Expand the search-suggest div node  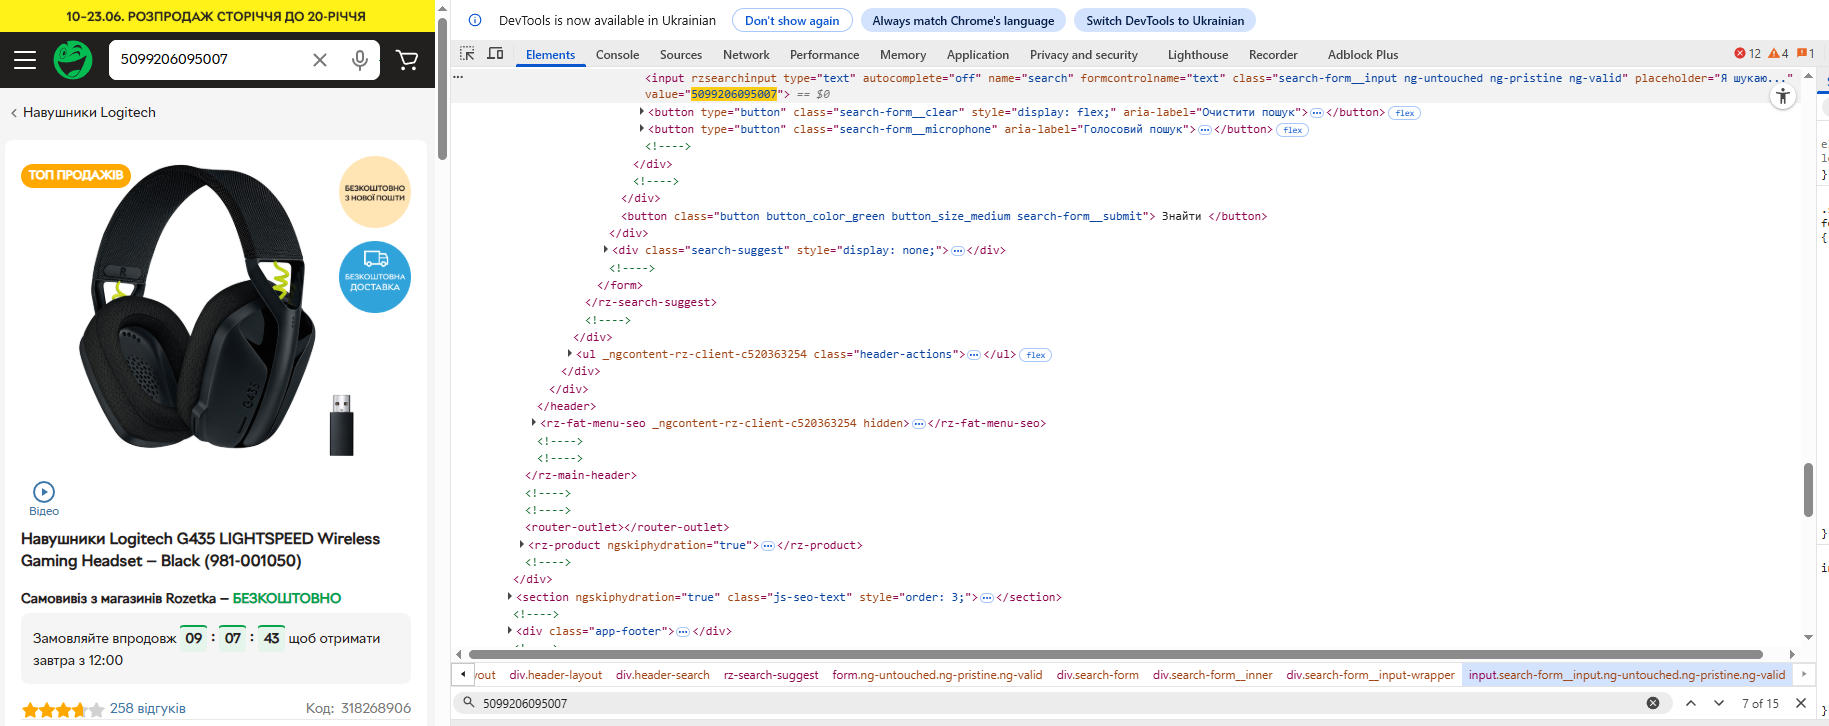click(606, 250)
